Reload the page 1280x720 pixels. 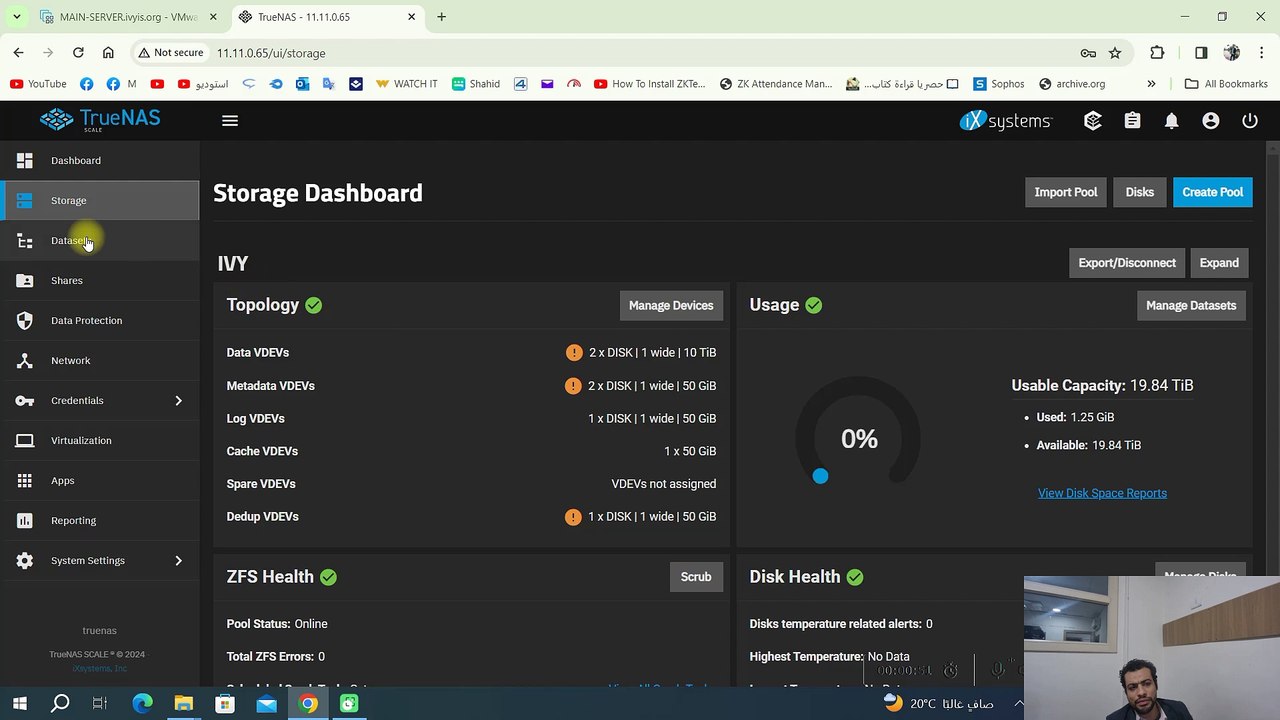pyautogui.click(x=78, y=53)
